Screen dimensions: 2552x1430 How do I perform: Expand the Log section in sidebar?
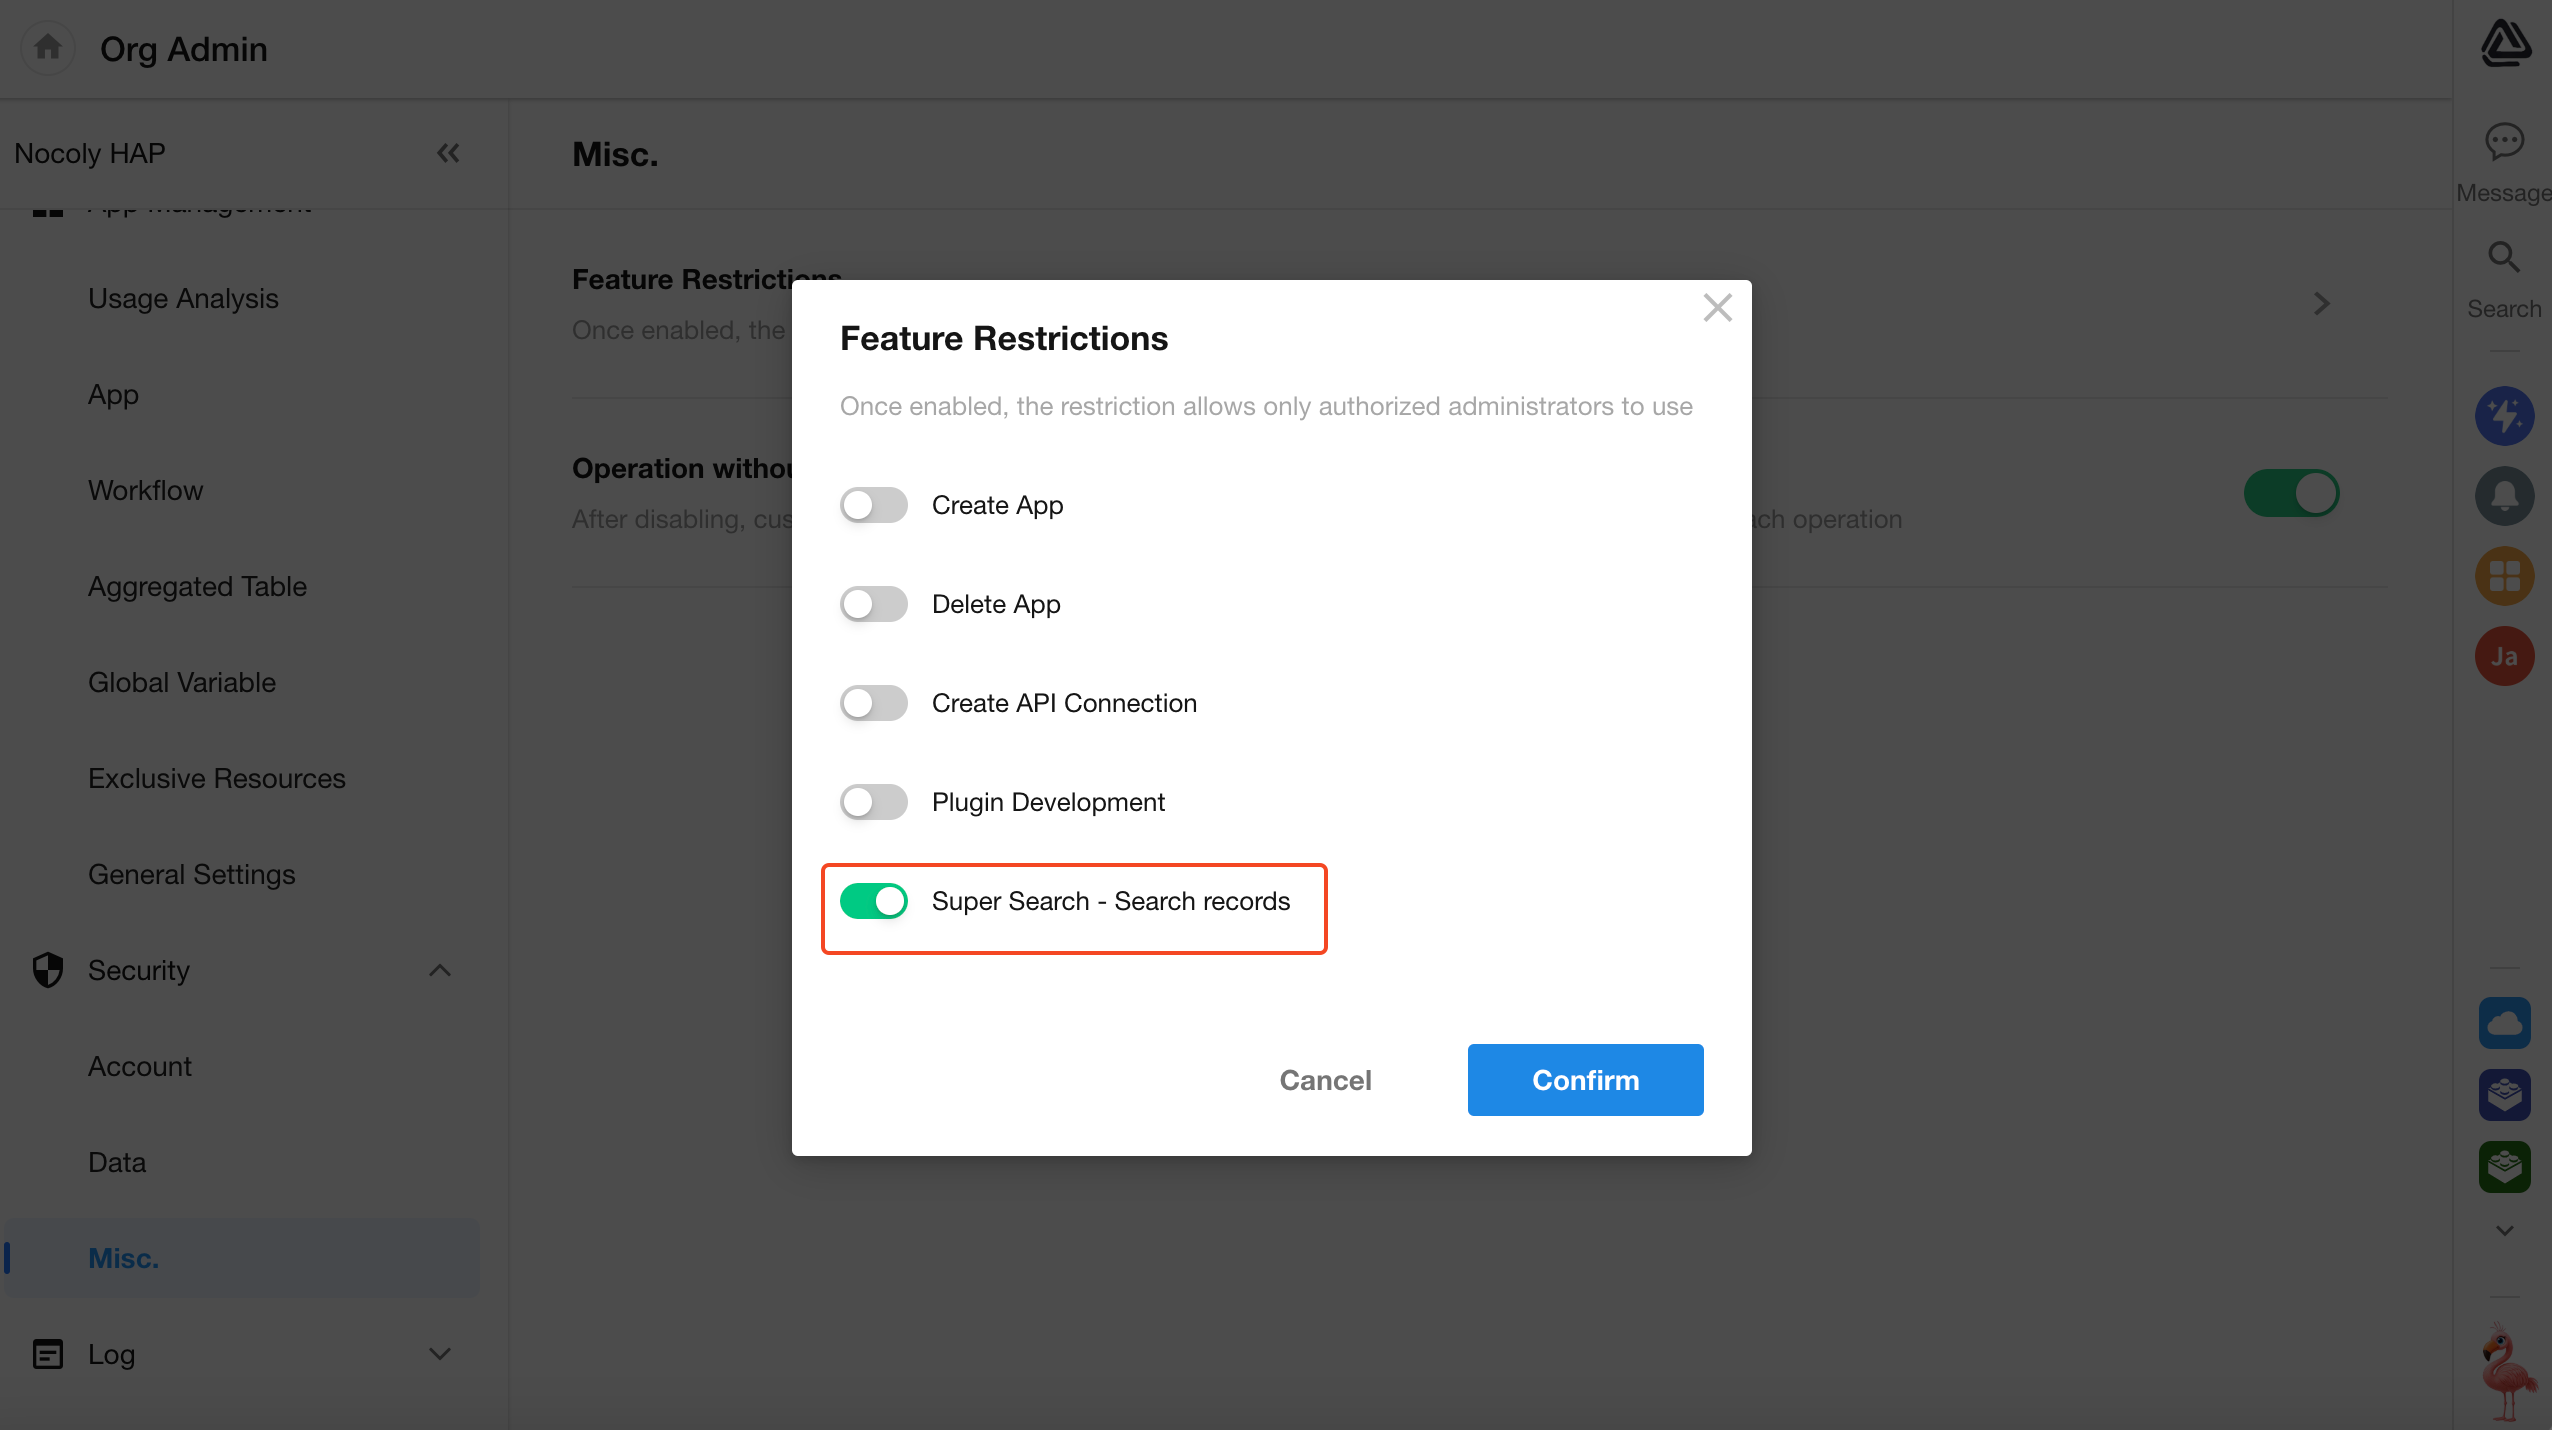pos(439,1354)
